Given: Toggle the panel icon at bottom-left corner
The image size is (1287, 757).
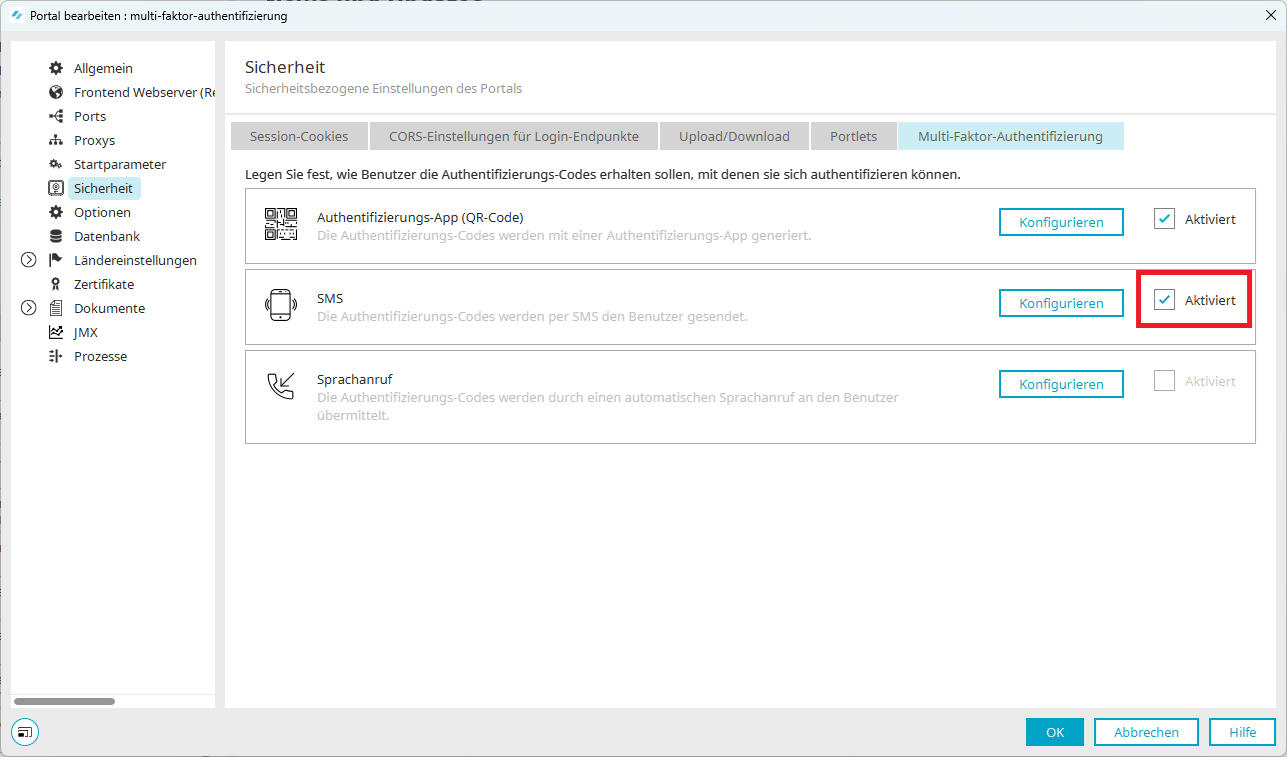Looking at the screenshot, I should 25,732.
